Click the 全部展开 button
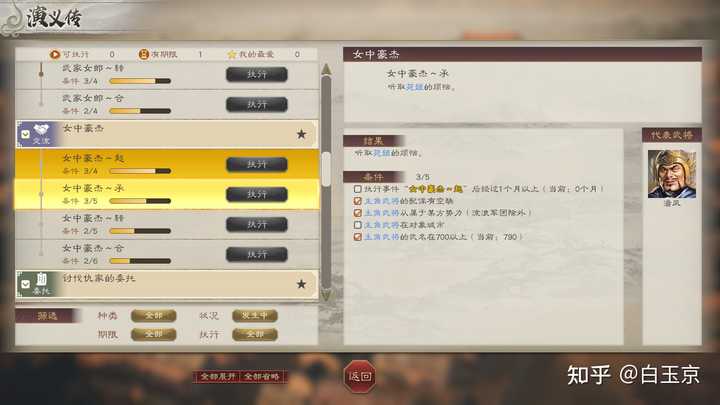 click(x=218, y=377)
